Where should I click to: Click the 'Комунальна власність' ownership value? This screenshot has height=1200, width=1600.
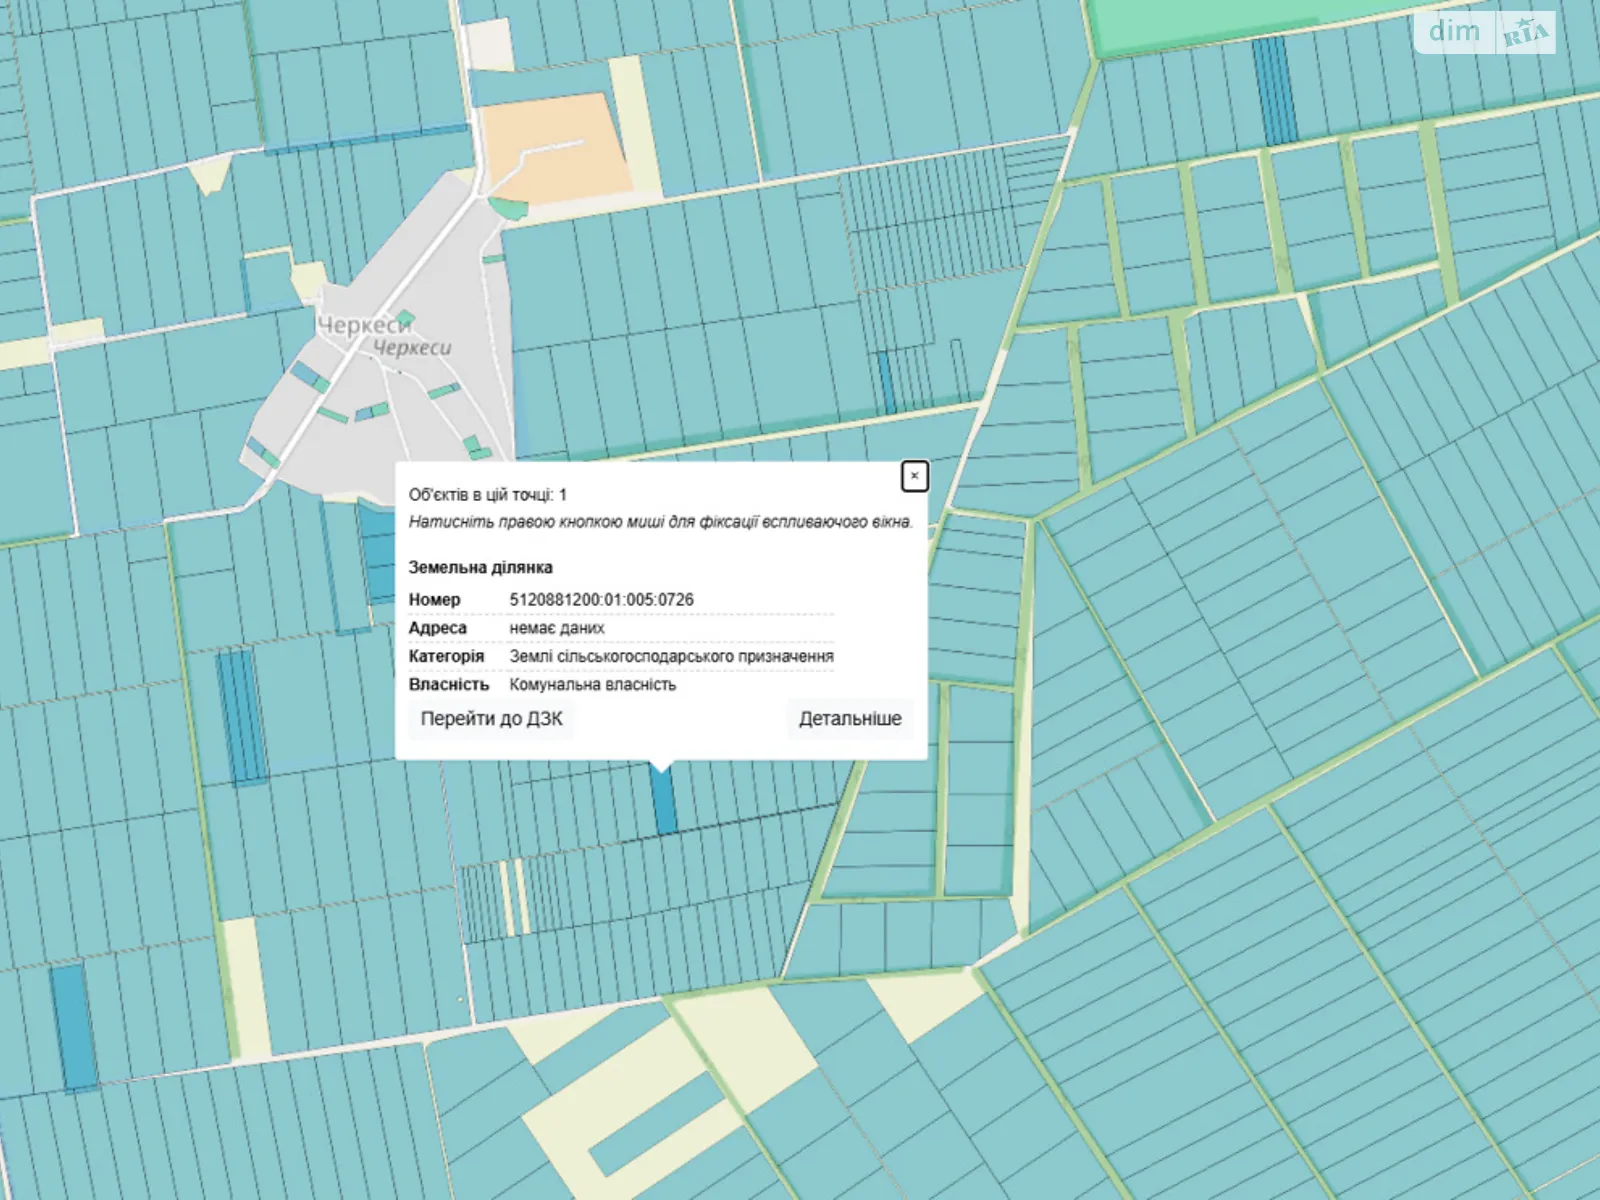click(593, 685)
